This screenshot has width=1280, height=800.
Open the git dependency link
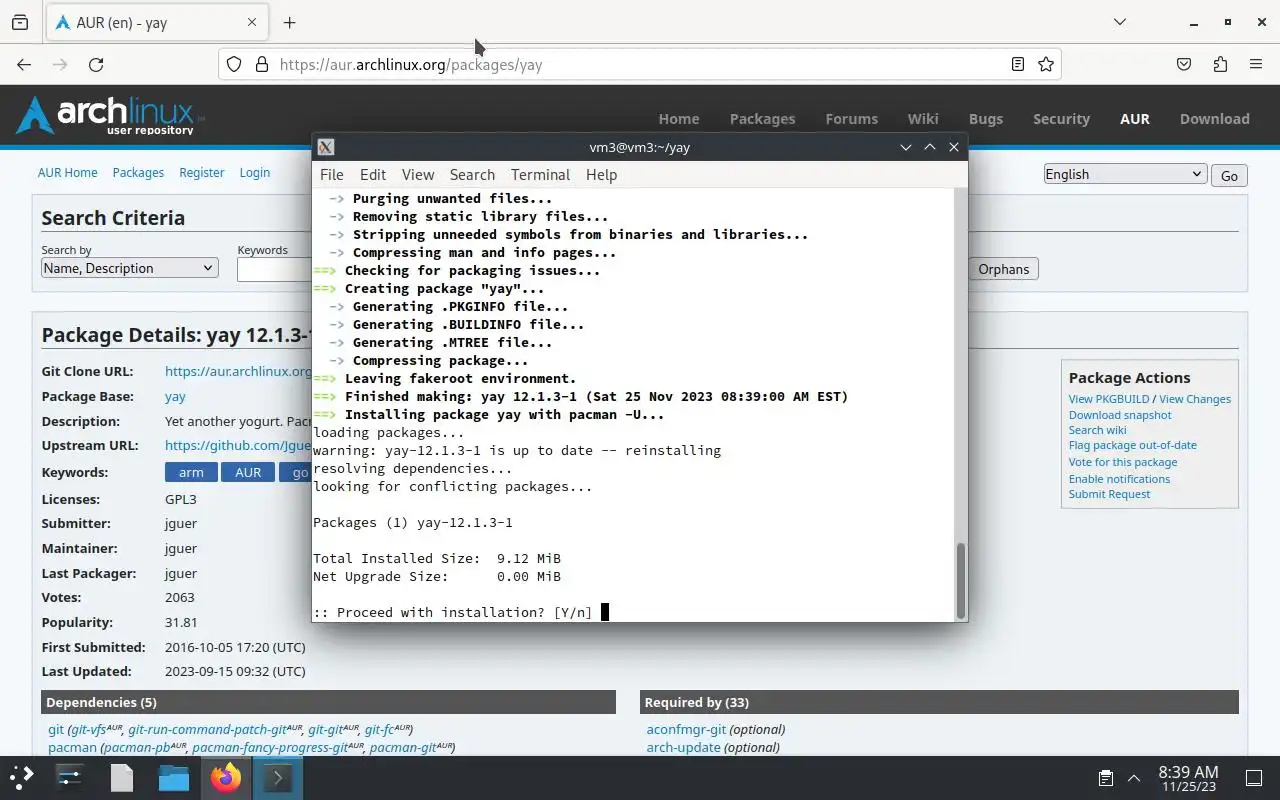tap(56, 729)
